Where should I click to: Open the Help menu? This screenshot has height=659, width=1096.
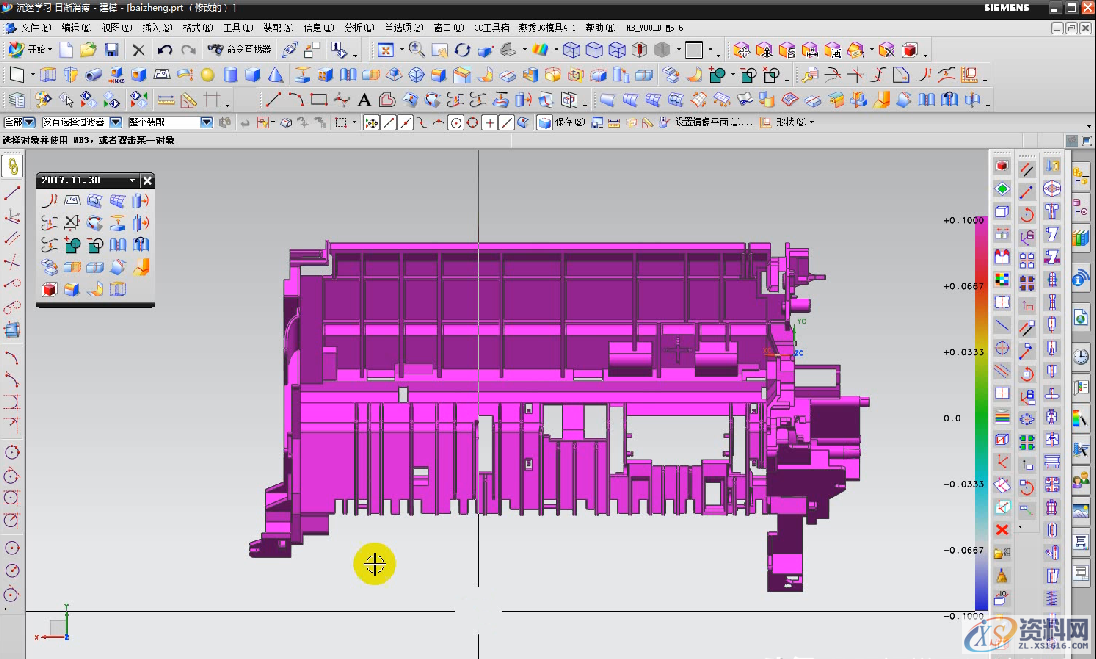point(599,27)
